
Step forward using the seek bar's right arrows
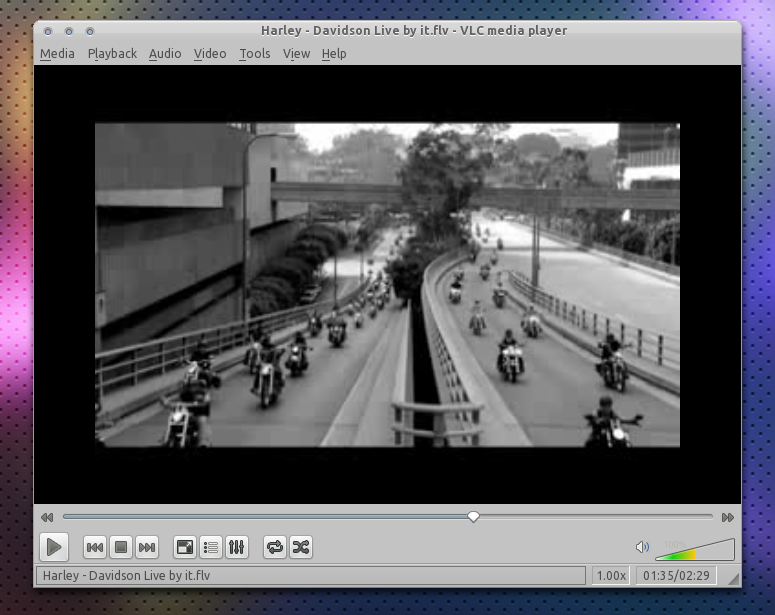[x=727, y=517]
